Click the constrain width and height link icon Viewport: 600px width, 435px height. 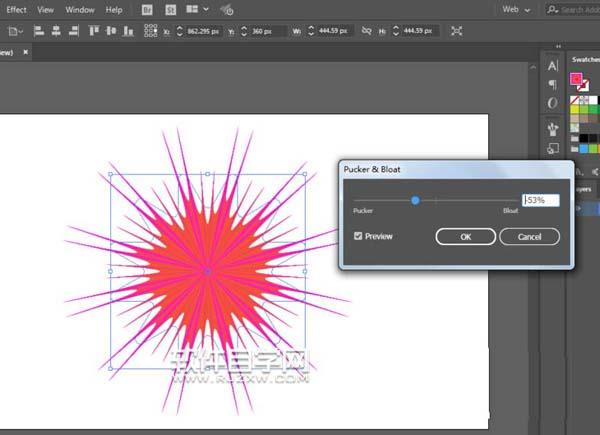coord(366,32)
